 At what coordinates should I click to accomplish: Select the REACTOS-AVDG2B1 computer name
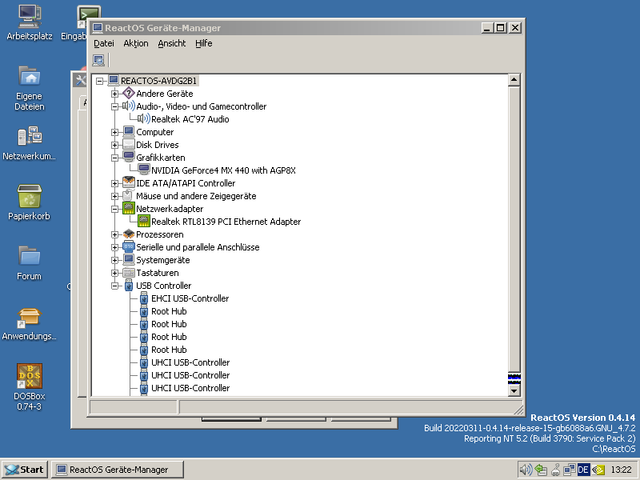tap(158, 81)
